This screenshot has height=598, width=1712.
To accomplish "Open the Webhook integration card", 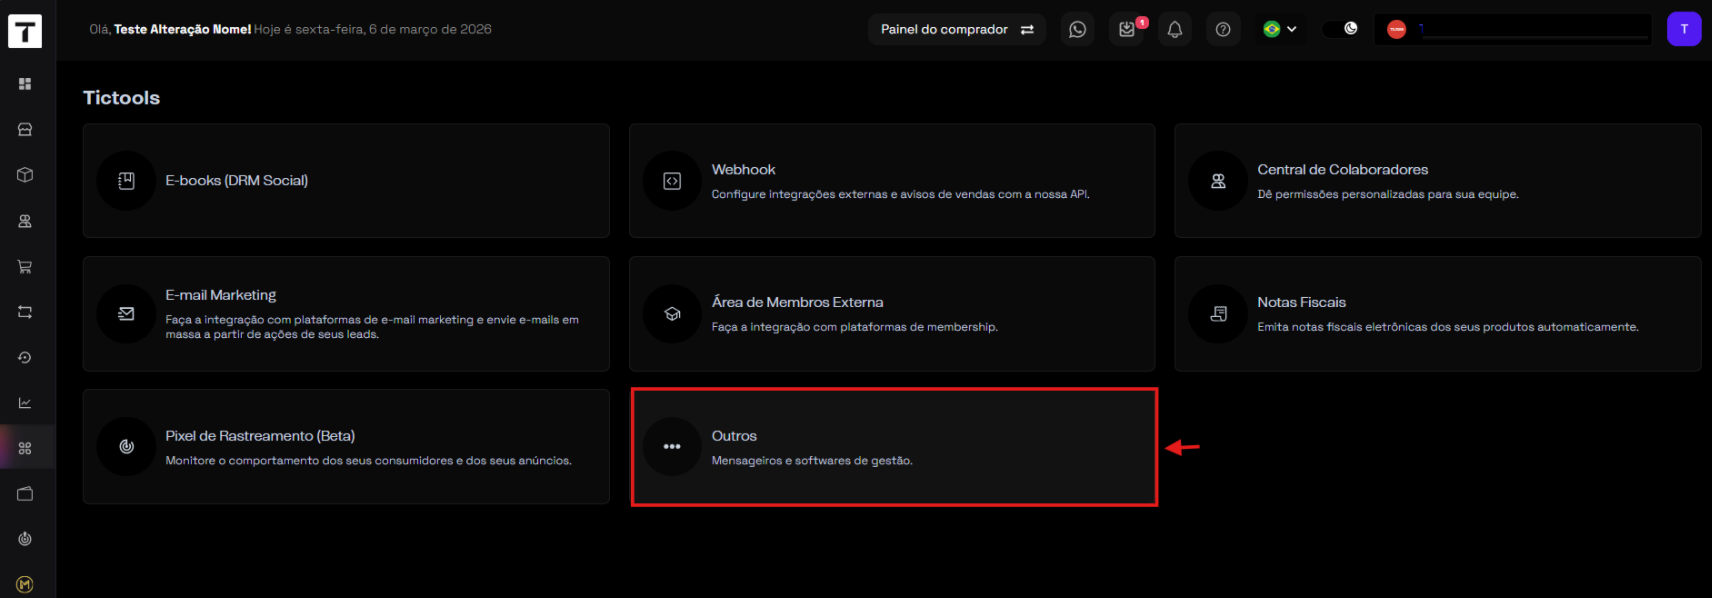I will (x=891, y=181).
